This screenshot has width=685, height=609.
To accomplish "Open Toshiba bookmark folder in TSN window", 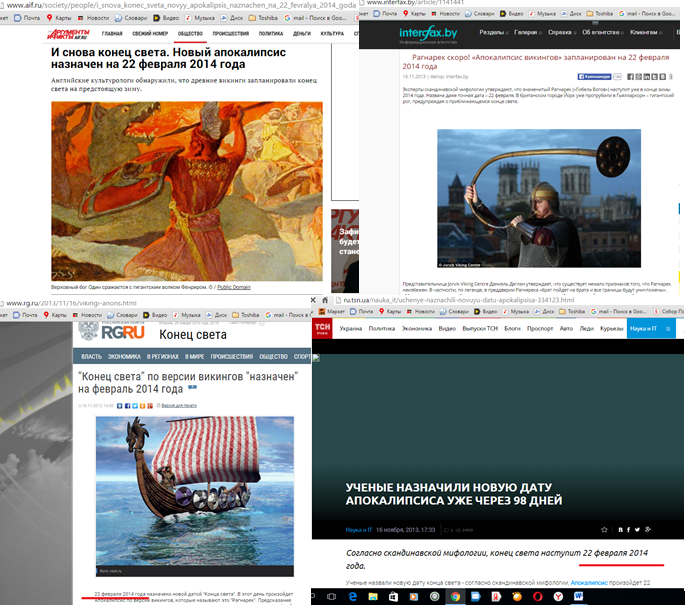I will pyautogui.click(x=572, y=311).
